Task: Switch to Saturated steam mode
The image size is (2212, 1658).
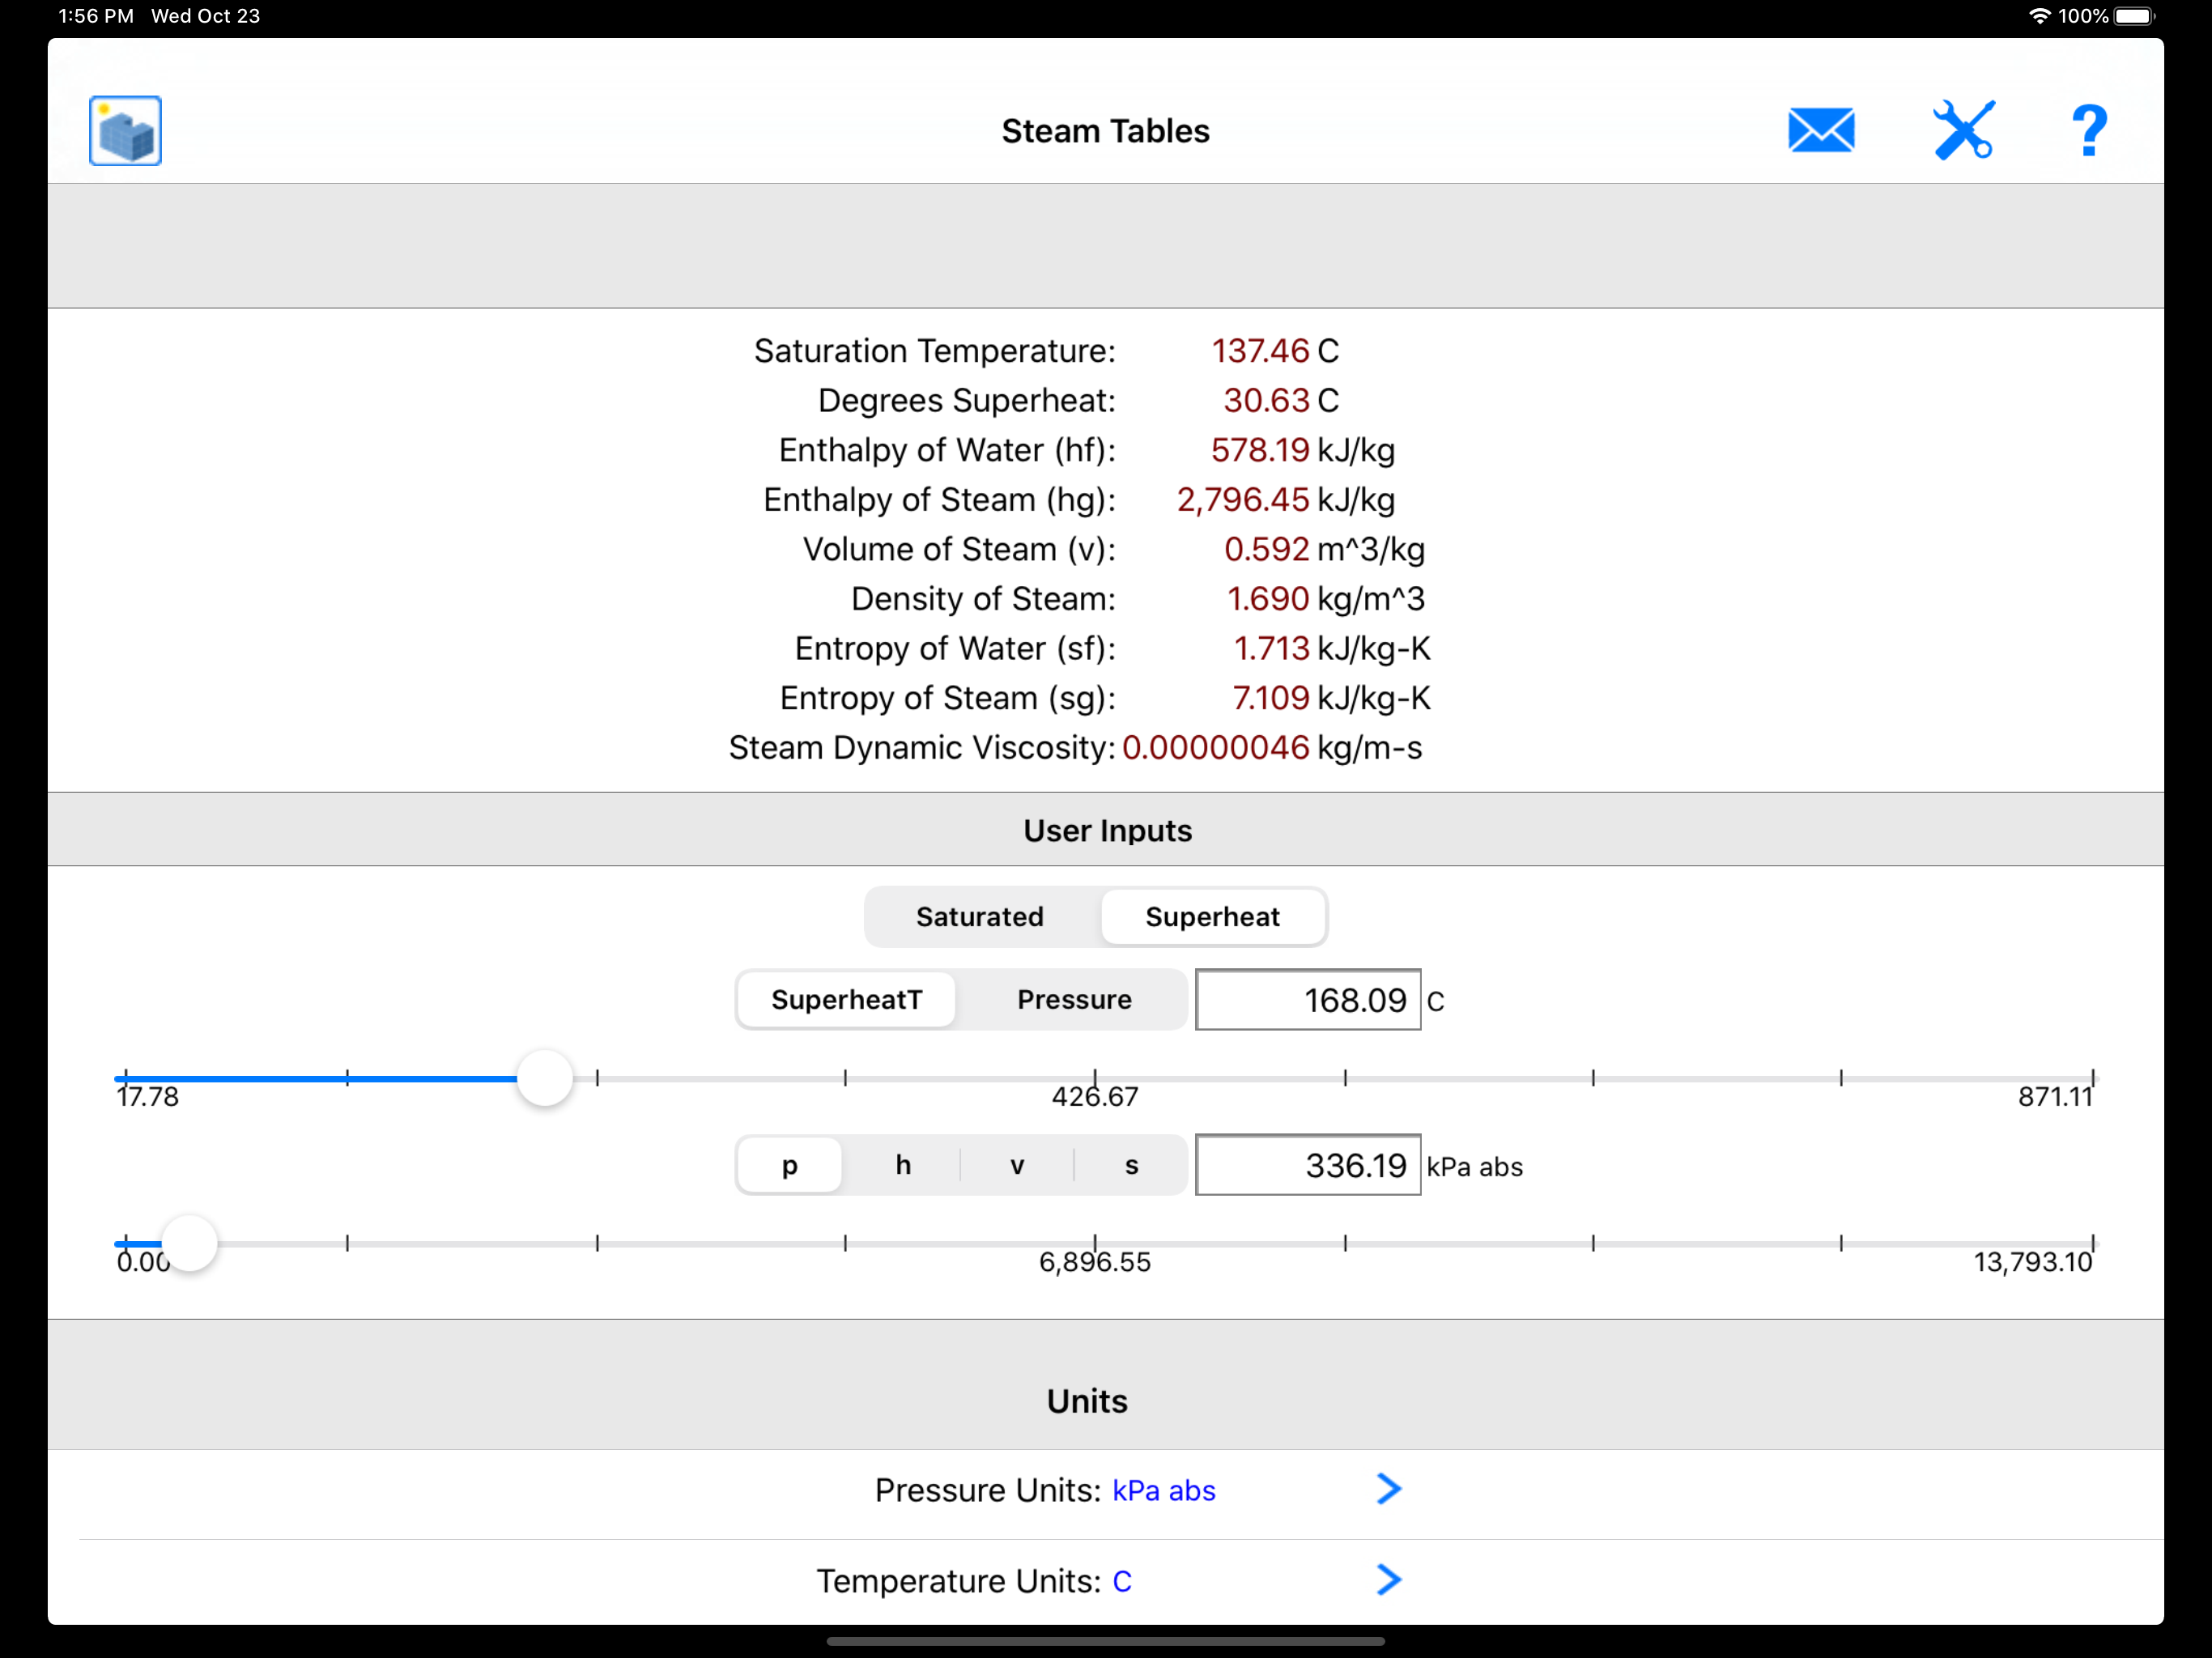Action: click(979, 916)
